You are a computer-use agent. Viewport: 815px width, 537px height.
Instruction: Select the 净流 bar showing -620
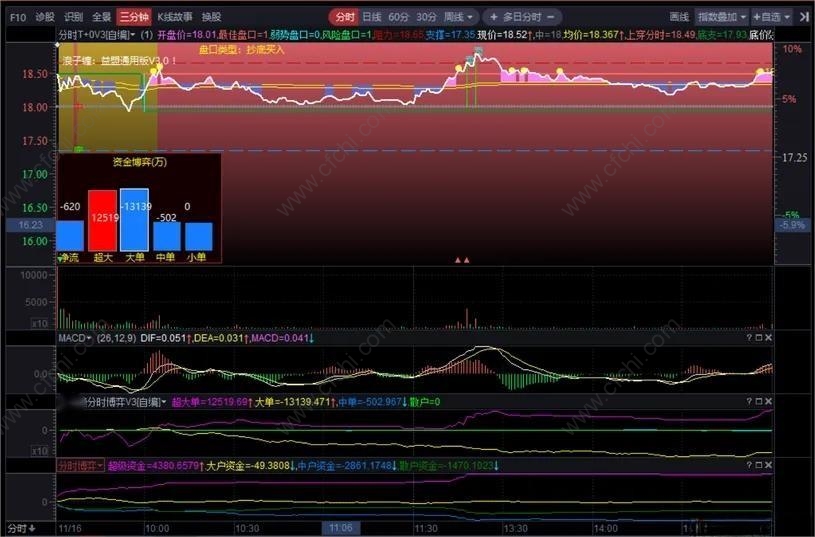tap(70, 236)
